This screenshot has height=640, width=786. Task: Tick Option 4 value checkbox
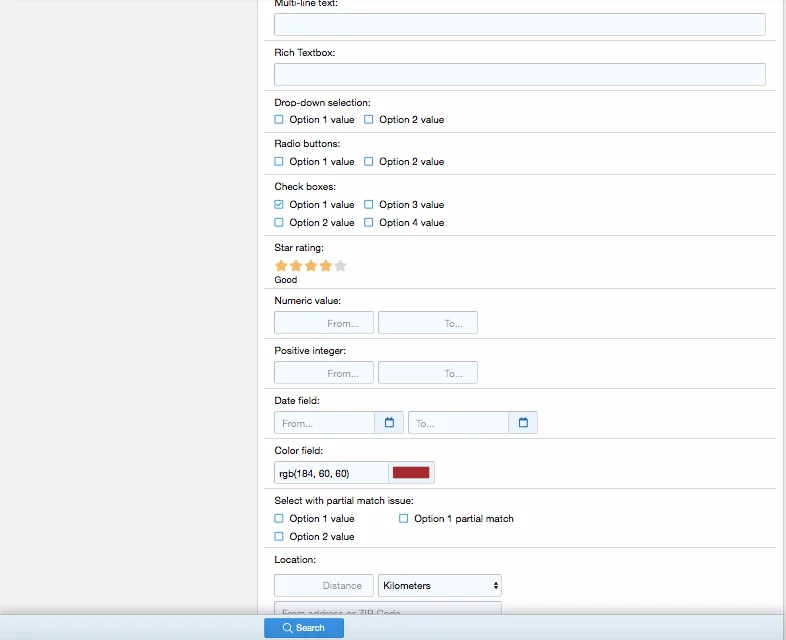[x=369, y=222]
